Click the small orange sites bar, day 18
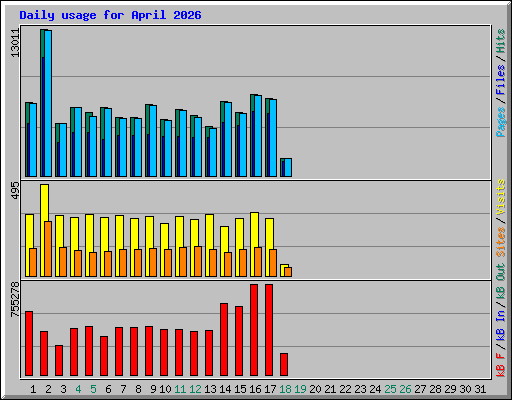This screenshot has height=400, width=512. click(x=288, y=272)
